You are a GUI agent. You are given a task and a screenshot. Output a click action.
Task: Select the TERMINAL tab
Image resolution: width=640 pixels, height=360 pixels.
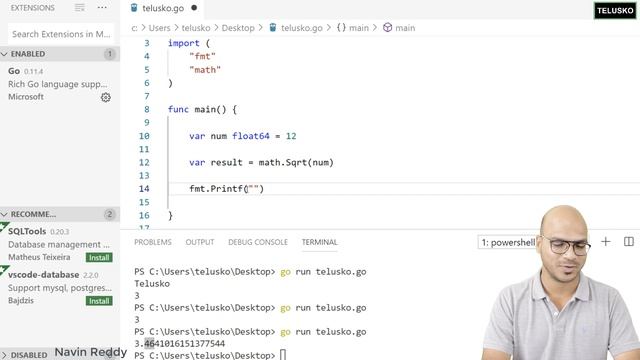pyautogui.click(x=320, y=242)
